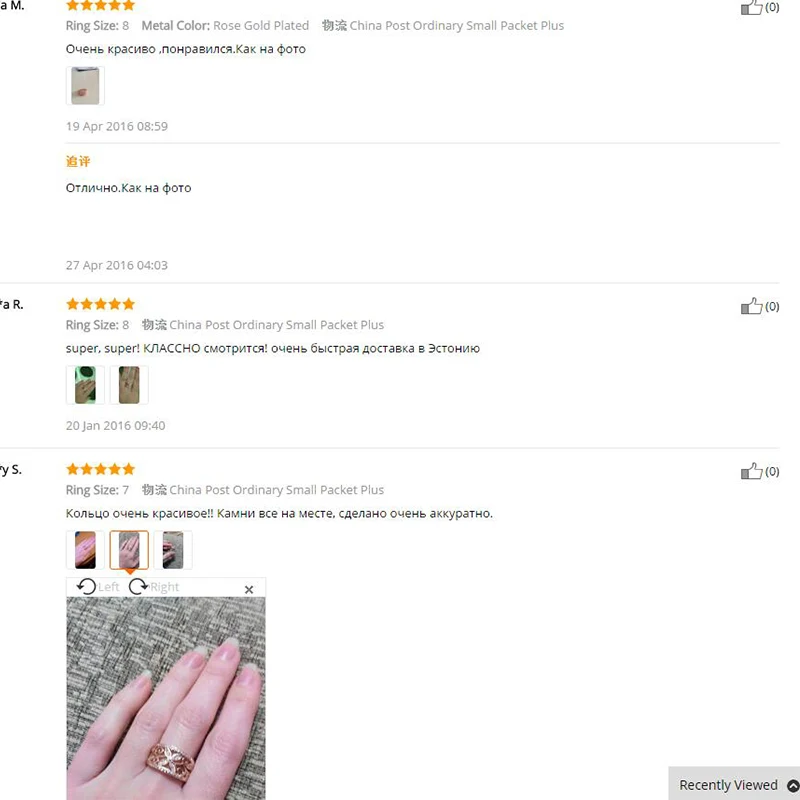Rotate the enlarged photo right
The height and width of the screenshot is (800, 800).
154,587
